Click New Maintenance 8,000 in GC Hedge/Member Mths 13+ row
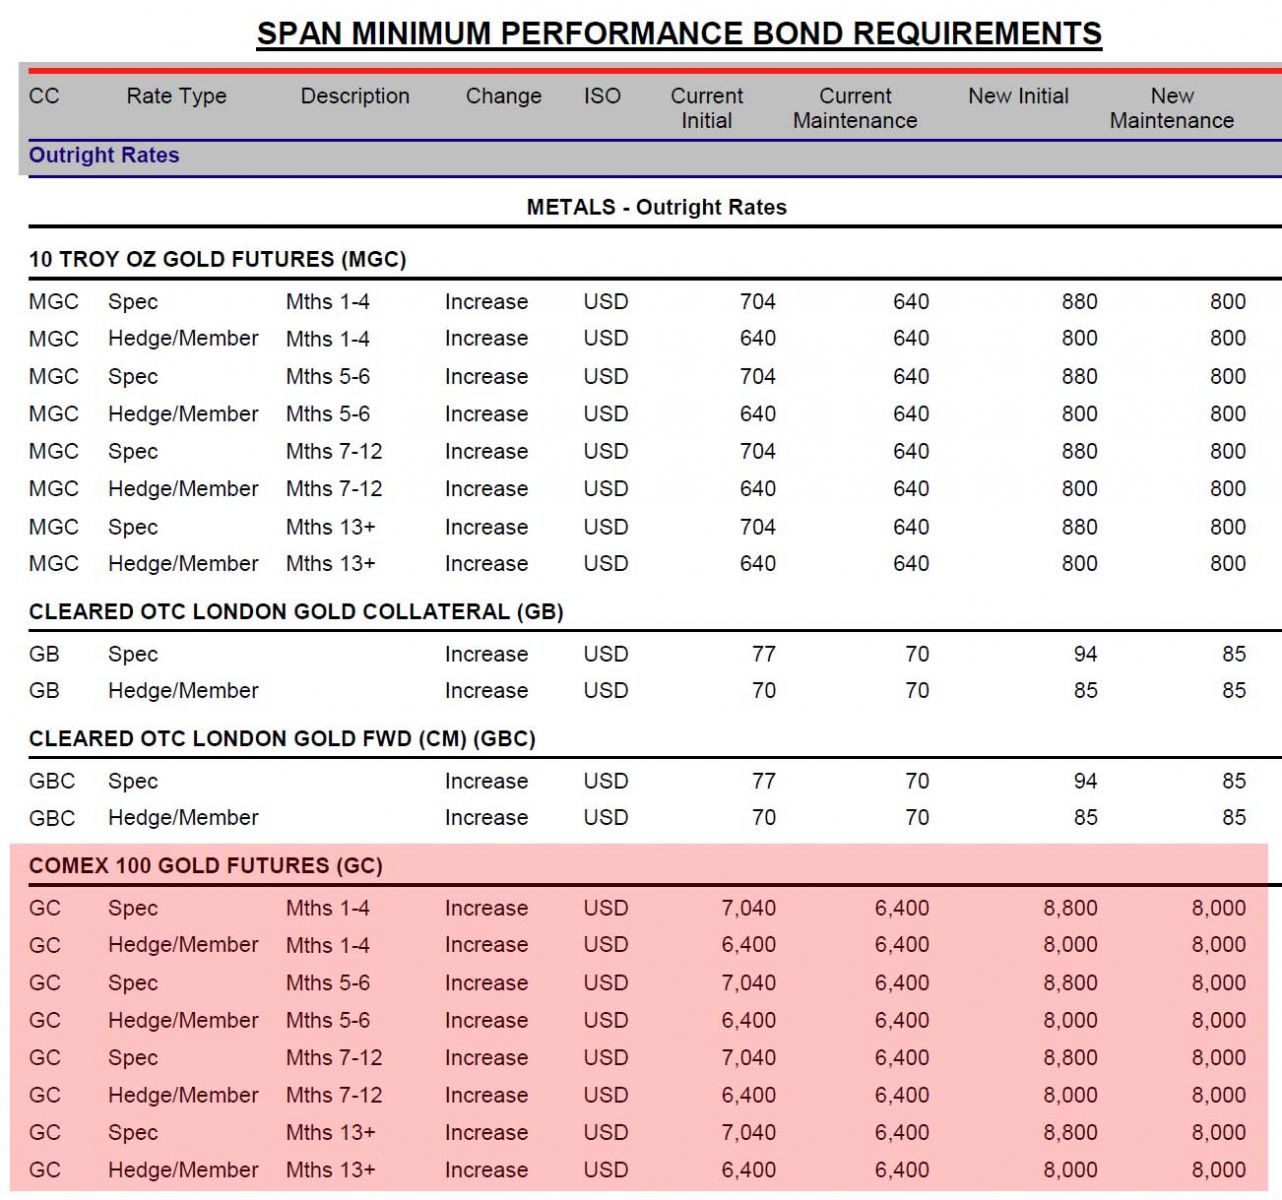Viewport: 1282px width, 1200px height. pyautogui.click(x=1218, y=1170)
